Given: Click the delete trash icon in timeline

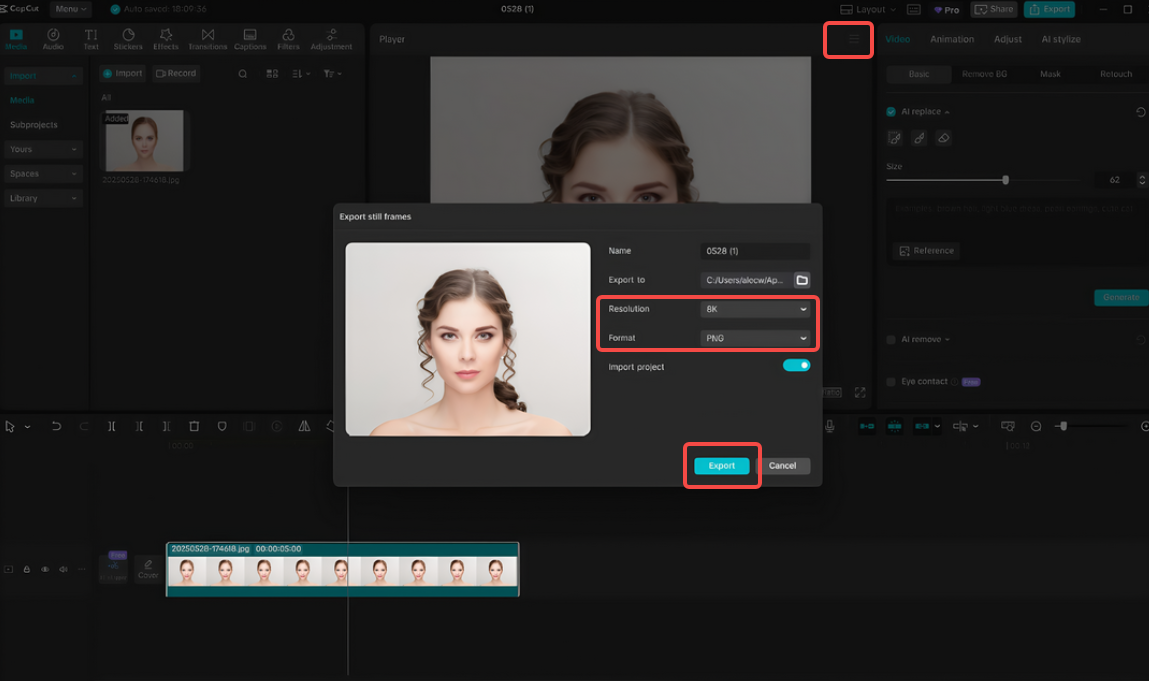Looking at the screenshot, I should coord(194,426).
